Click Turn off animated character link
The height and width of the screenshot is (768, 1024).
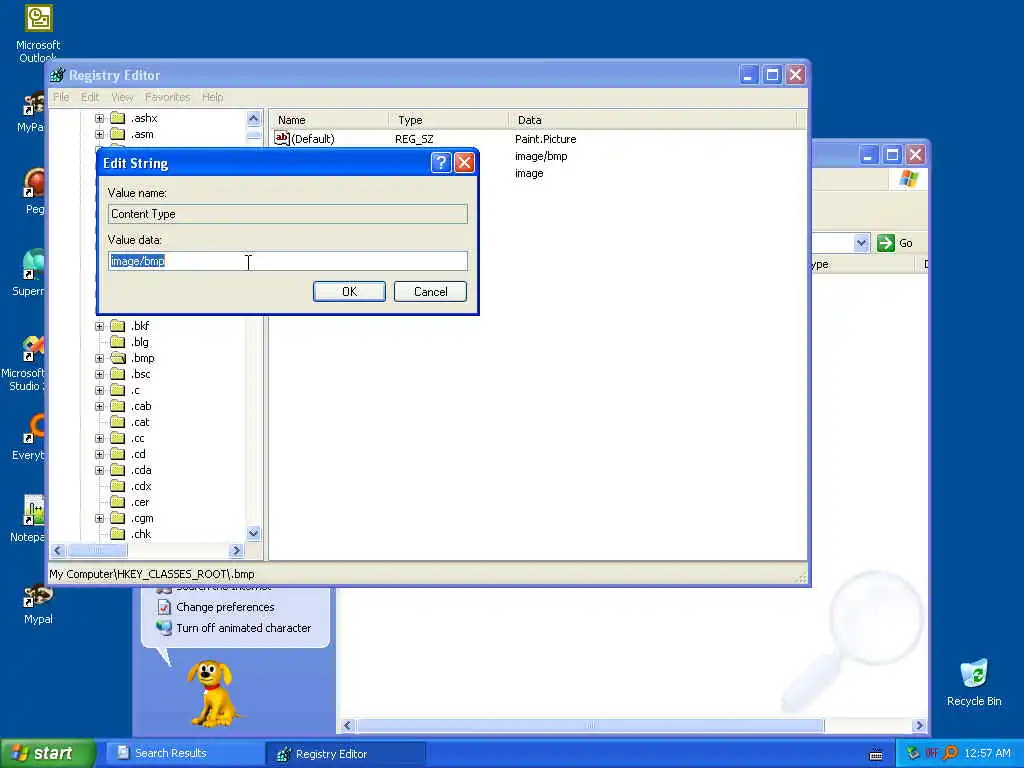click(243, 628)
